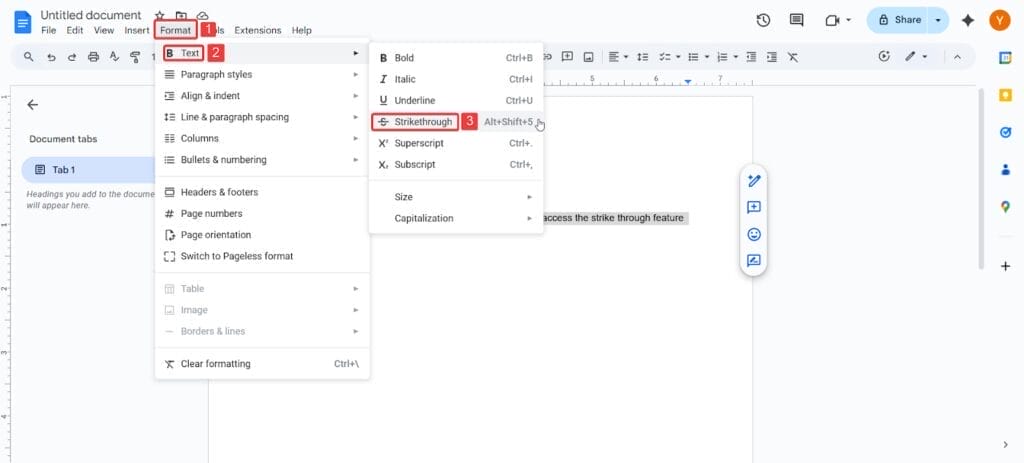Open the Insert menu
The width and height of the screenshot is (1024, 463).
[x=136, y=30]
